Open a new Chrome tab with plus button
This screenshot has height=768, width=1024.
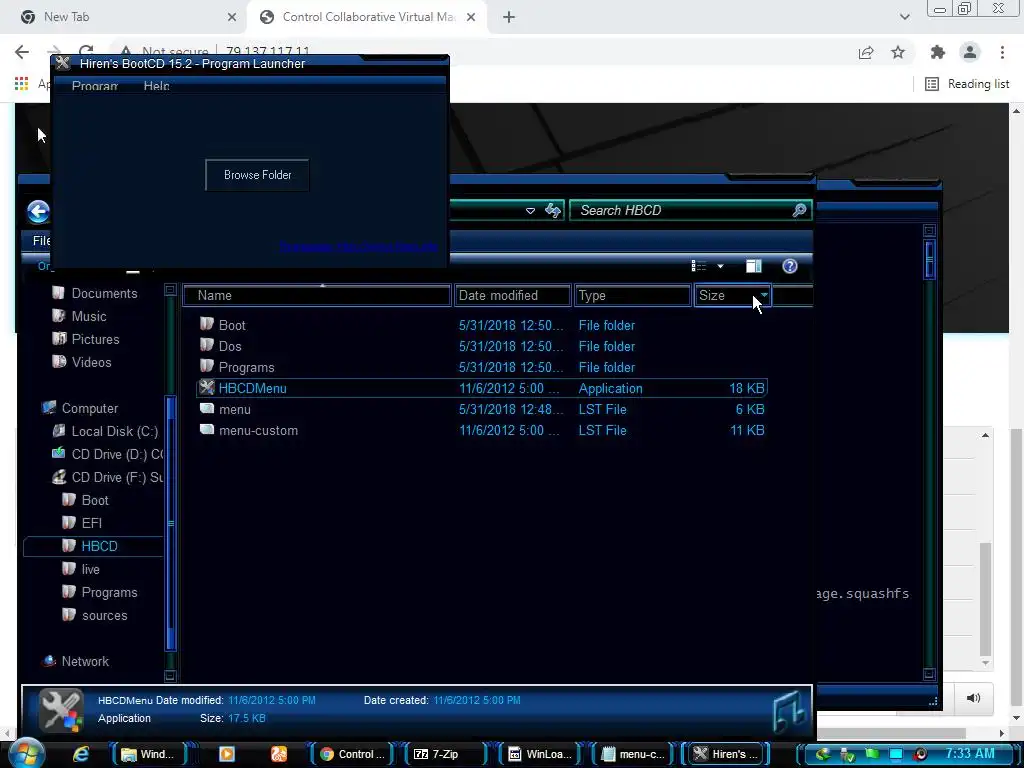coord(509,17)
